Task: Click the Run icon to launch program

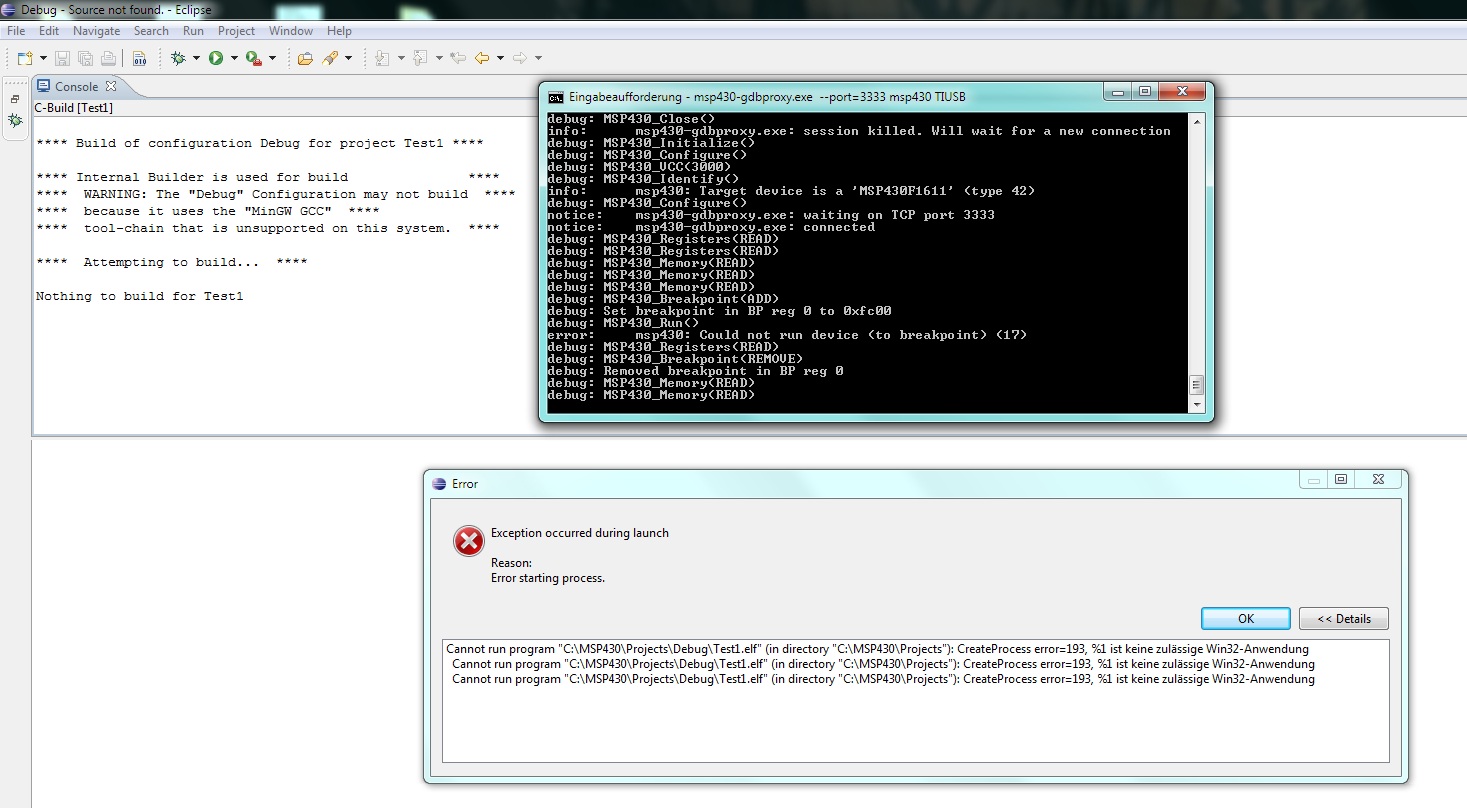Action: 216,57
